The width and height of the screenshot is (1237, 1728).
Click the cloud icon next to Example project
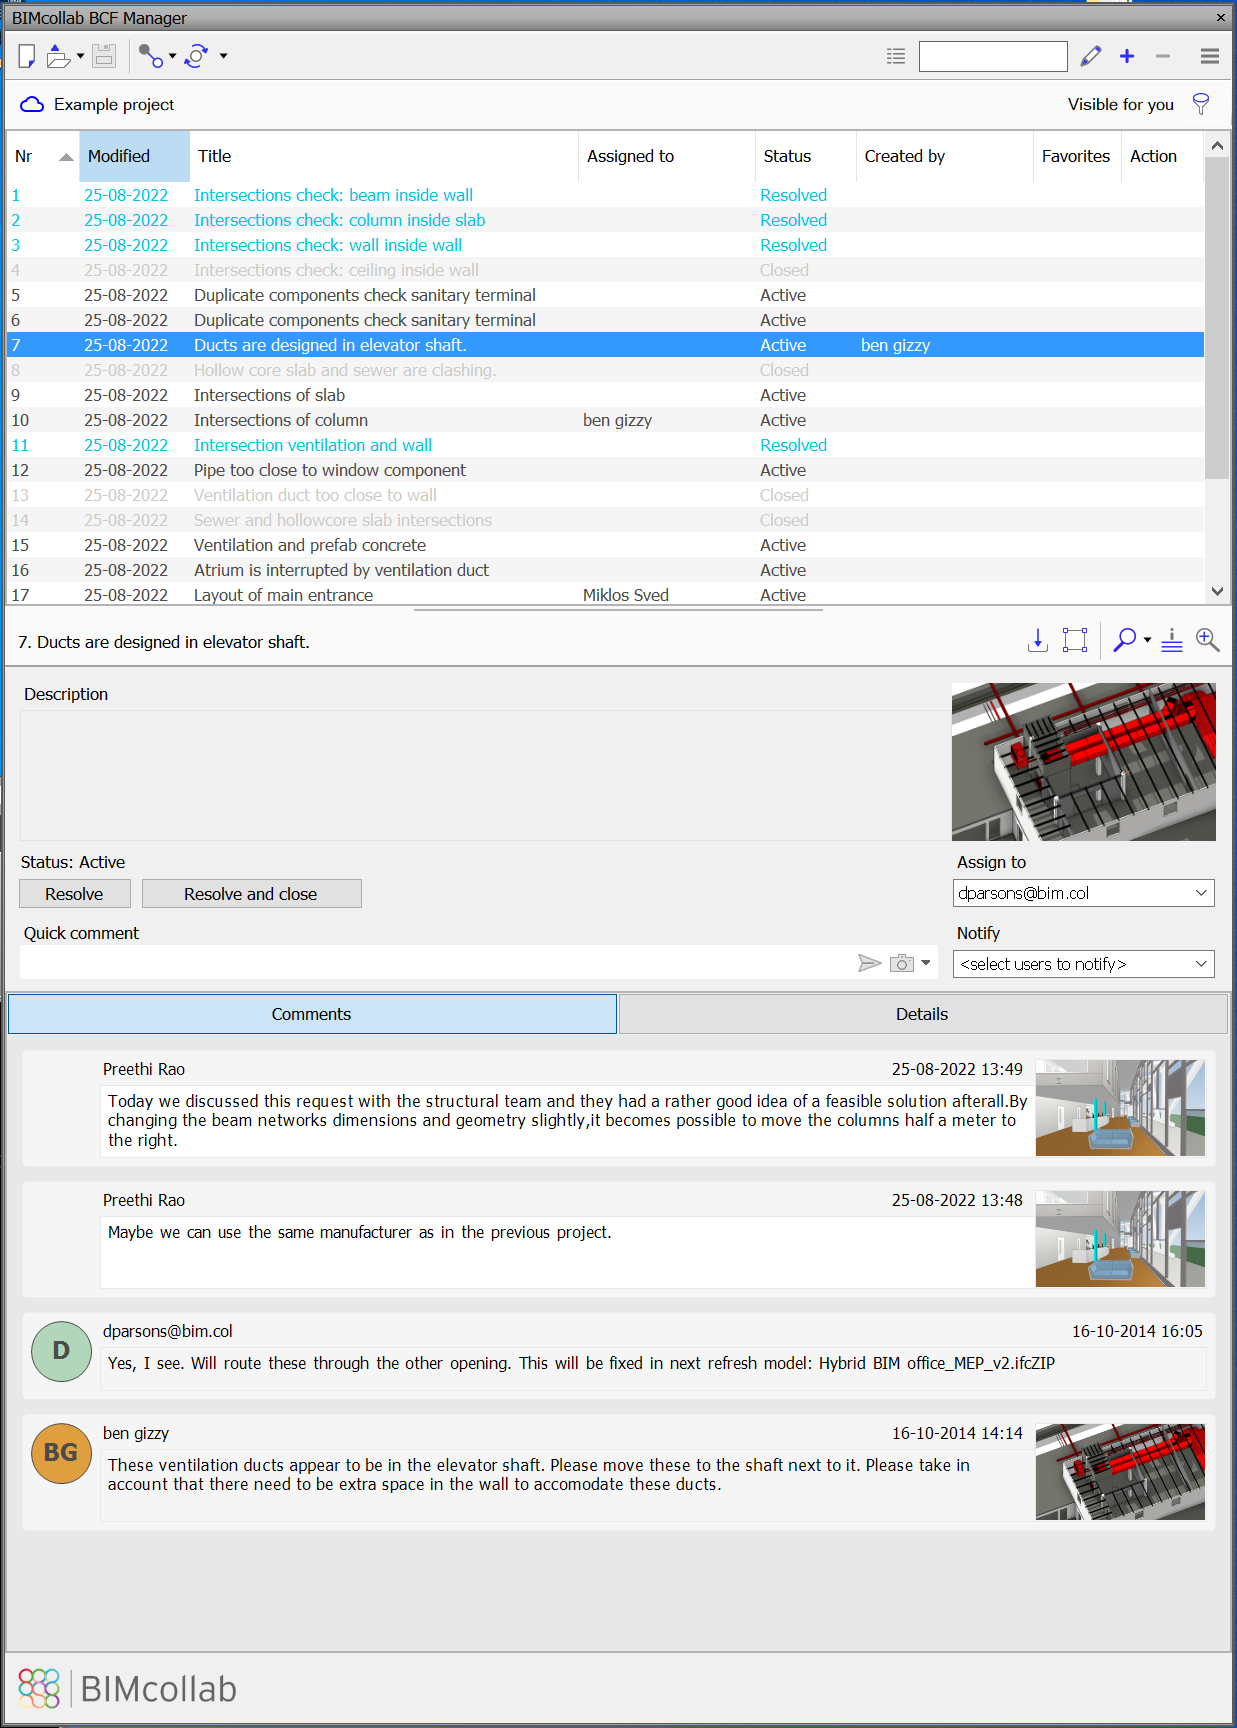click(x=32, y=104)
